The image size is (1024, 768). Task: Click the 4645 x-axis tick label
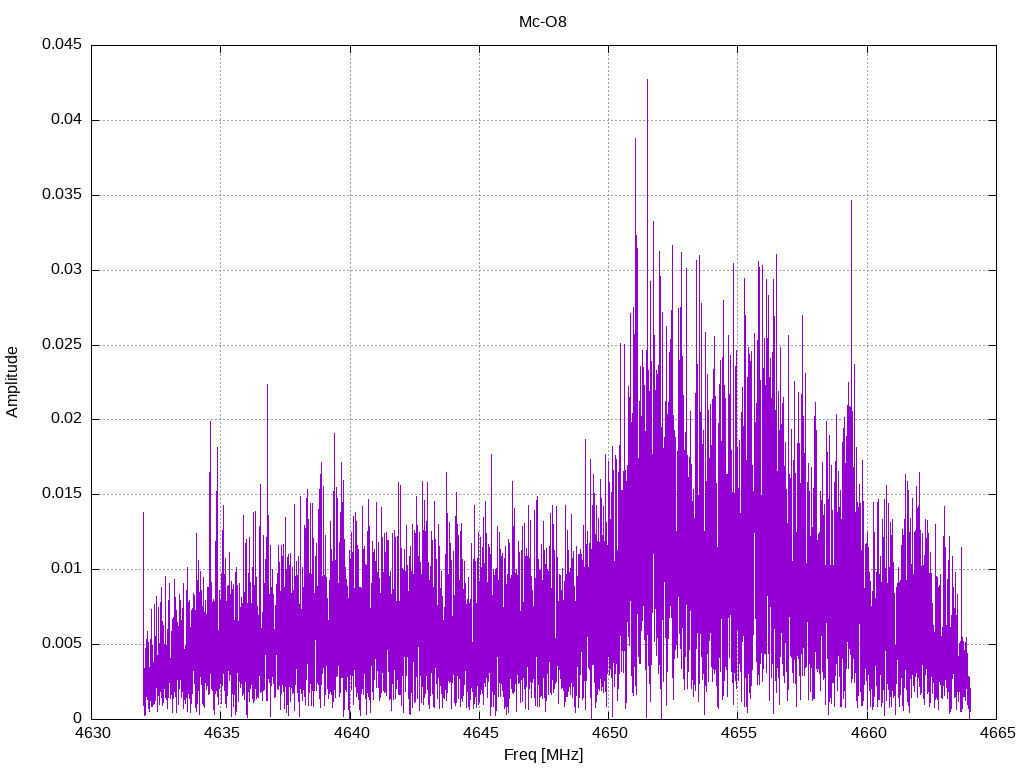tap(480, 733)
